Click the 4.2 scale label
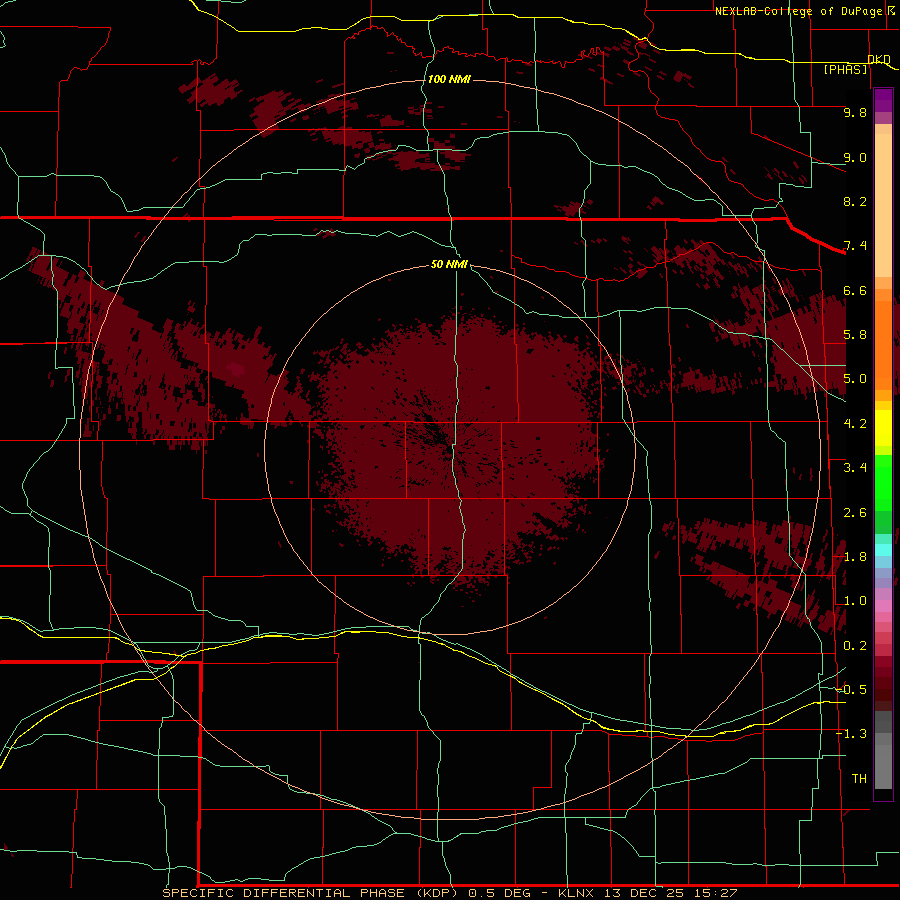 (x=855, y=424)
